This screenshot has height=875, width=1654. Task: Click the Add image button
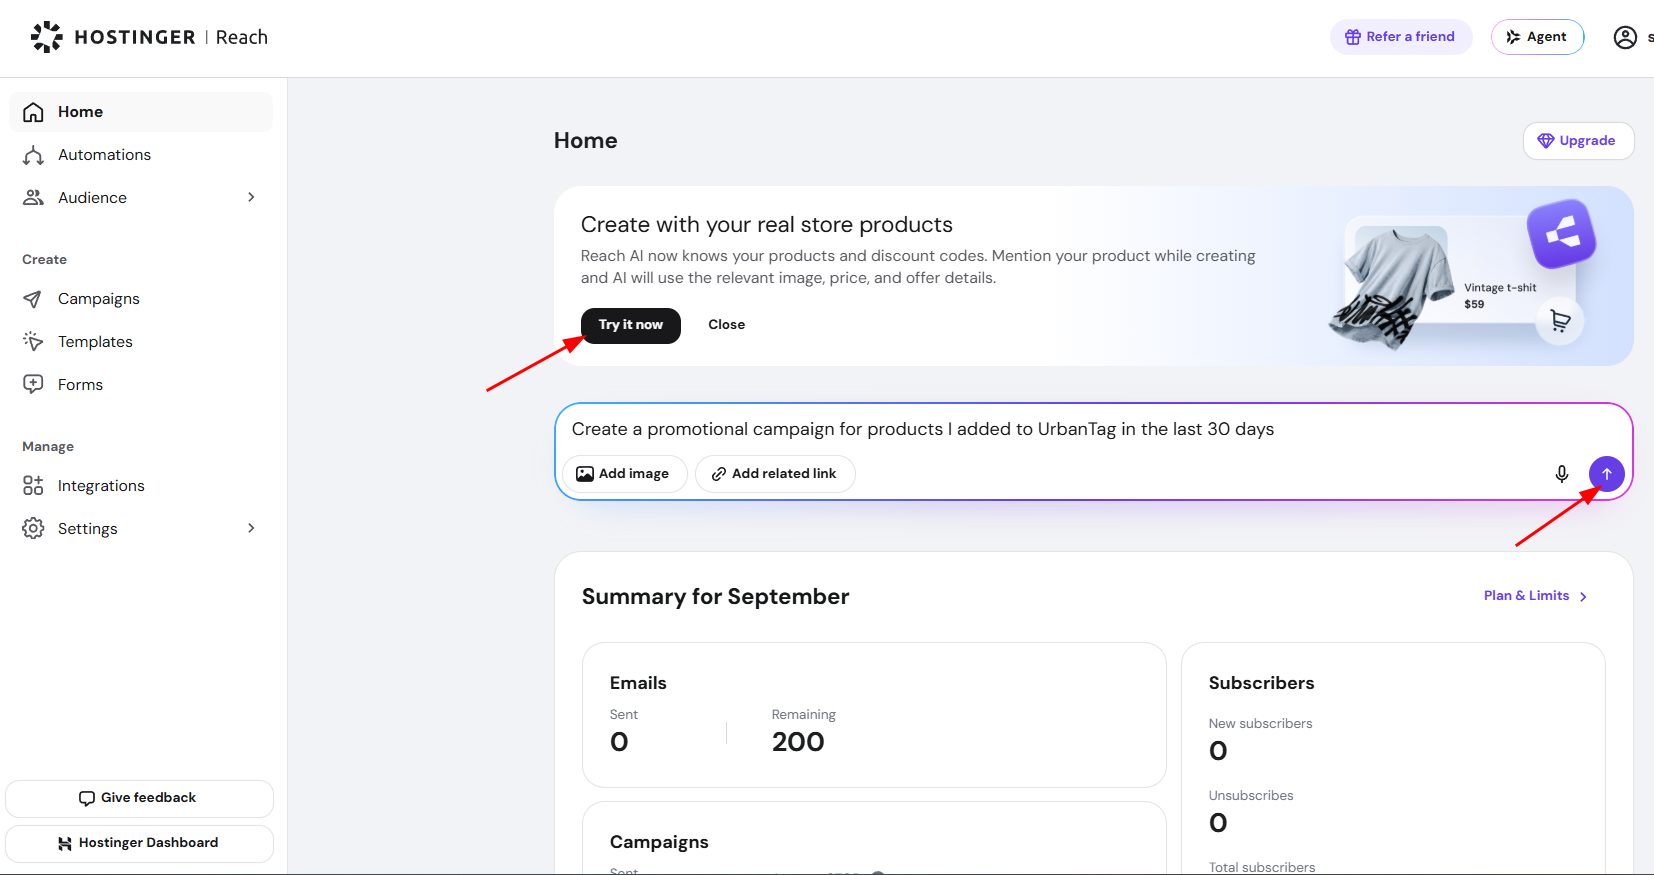point(625,474)
